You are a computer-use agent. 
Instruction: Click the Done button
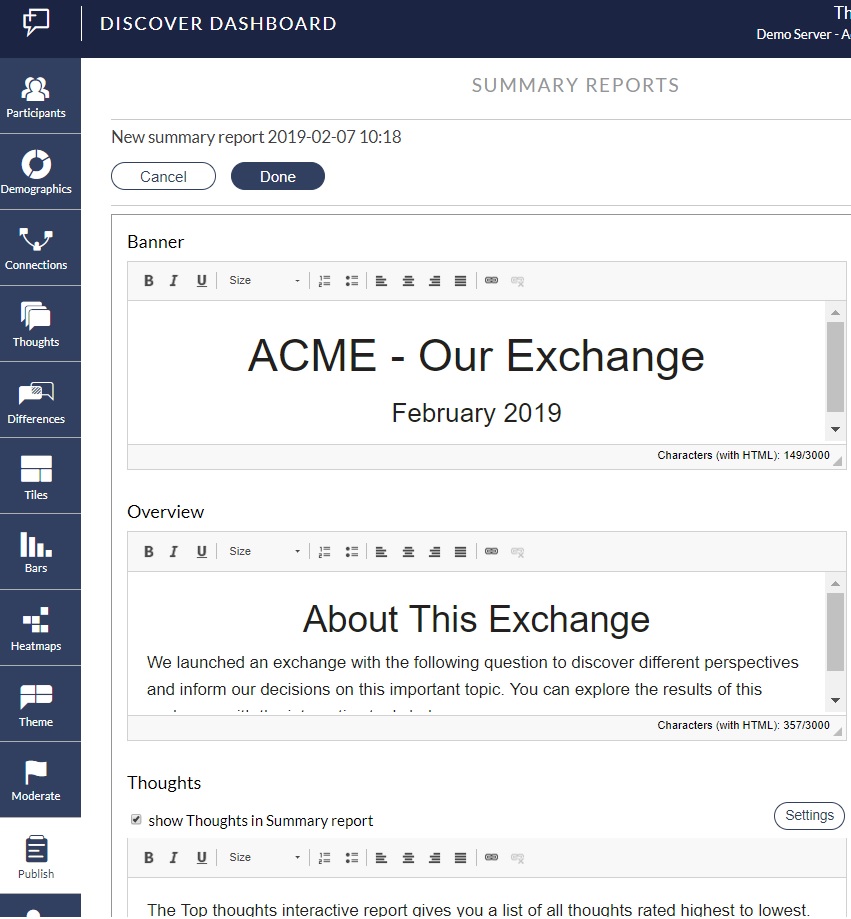(x=278, y=176)
